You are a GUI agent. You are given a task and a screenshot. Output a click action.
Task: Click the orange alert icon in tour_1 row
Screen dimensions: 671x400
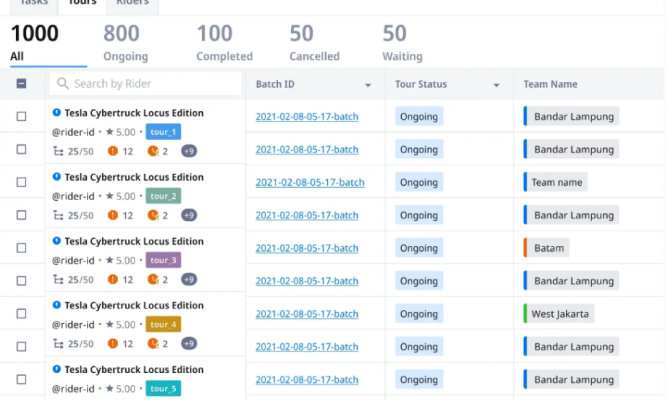click(113, 151)
